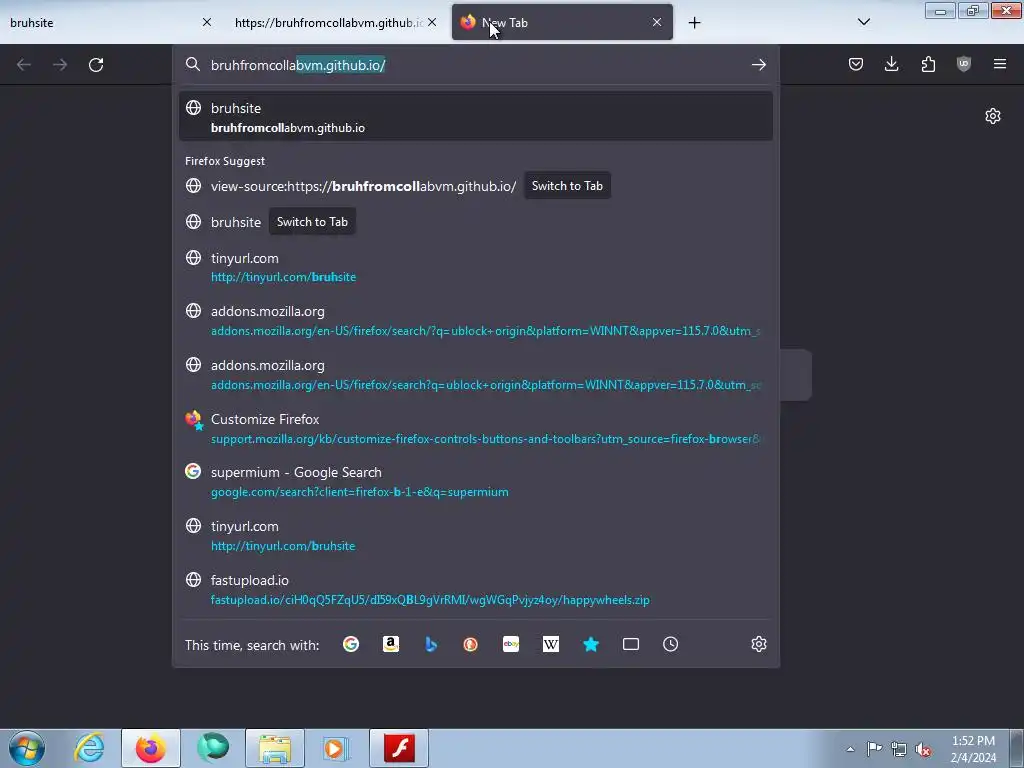Click Switch to Tab beside bruhsite

point(312,222)
